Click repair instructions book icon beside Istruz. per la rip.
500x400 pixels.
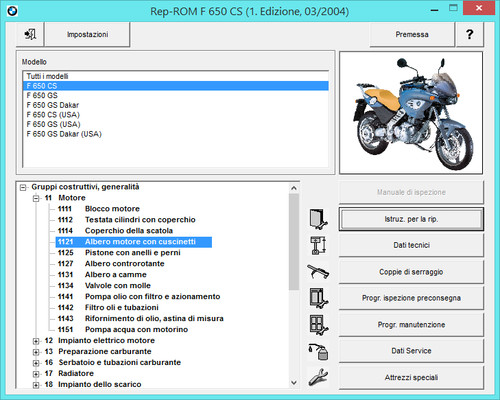[x=318, y=219]
